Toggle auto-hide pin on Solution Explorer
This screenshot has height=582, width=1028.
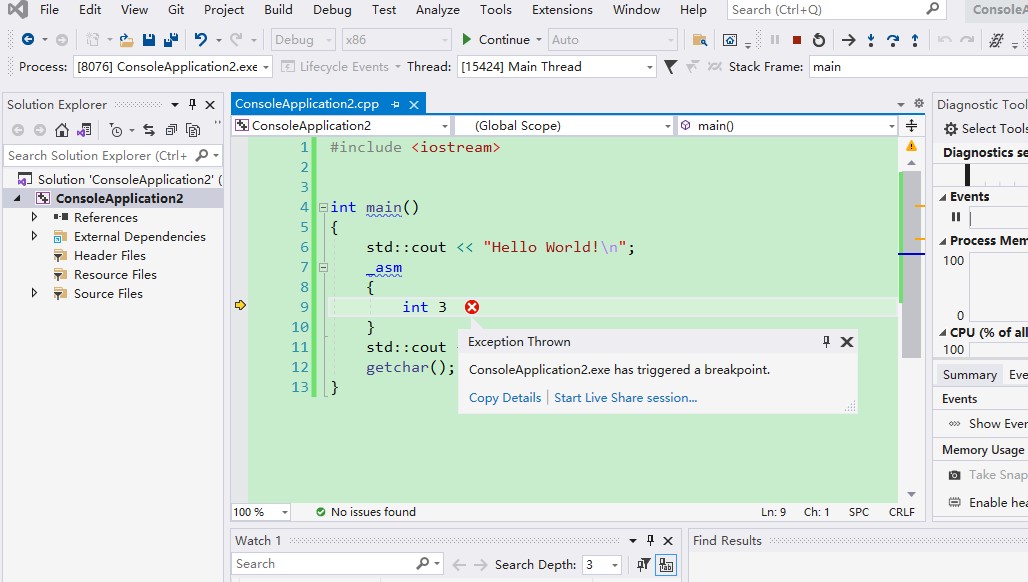pyautogui.click(x=192, y=104)
